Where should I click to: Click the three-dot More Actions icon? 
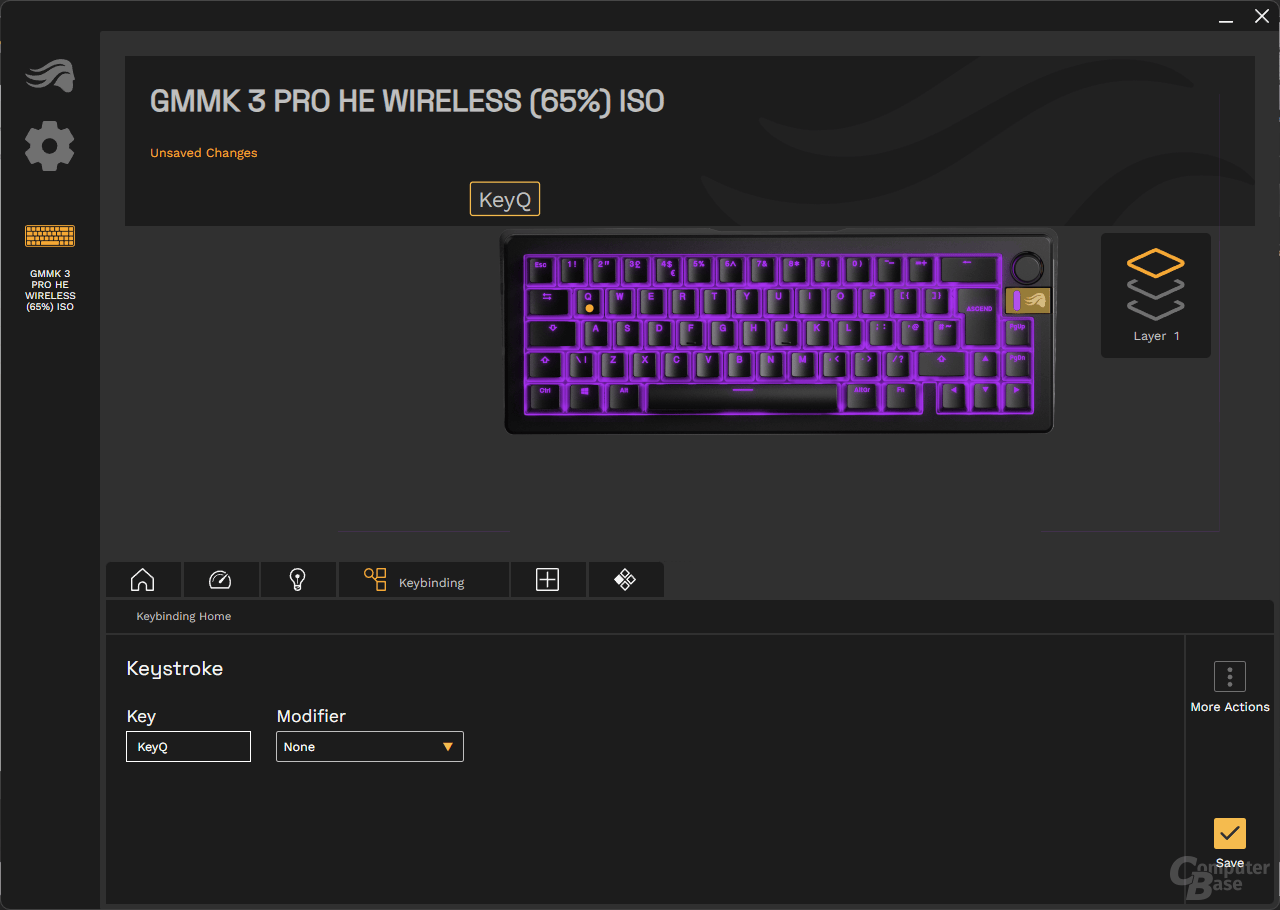pyautogui.click(x=1230, y=677)
